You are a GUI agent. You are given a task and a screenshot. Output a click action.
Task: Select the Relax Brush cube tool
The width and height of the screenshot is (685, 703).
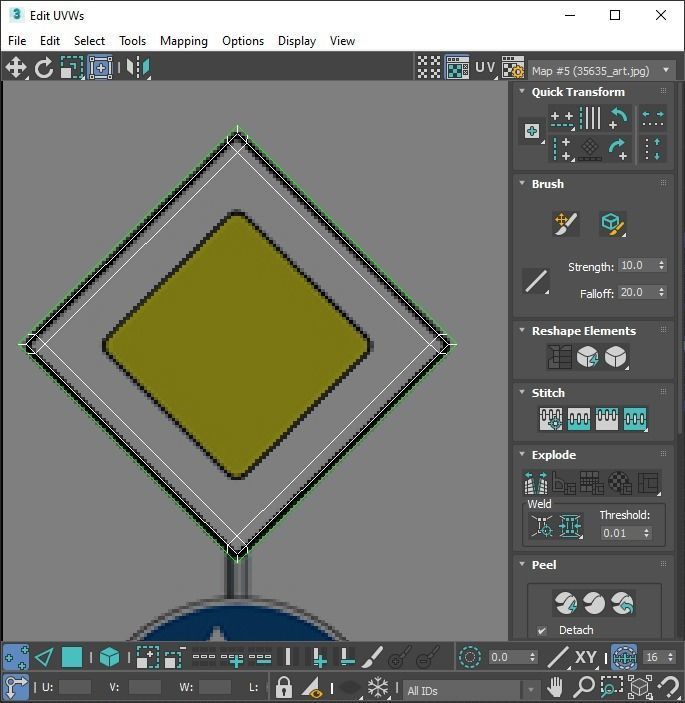612,224
